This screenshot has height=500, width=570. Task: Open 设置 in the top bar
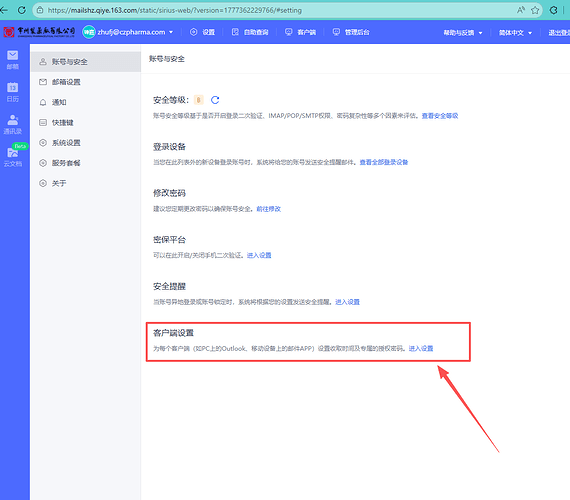click(x=202, y=32)
